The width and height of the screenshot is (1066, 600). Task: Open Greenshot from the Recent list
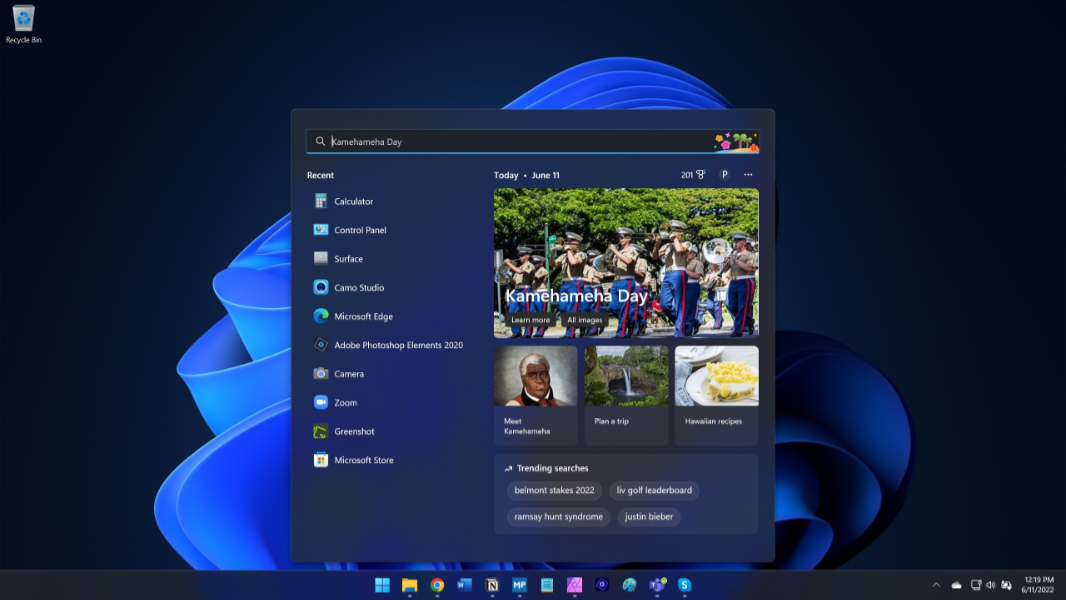coord(354,432)
